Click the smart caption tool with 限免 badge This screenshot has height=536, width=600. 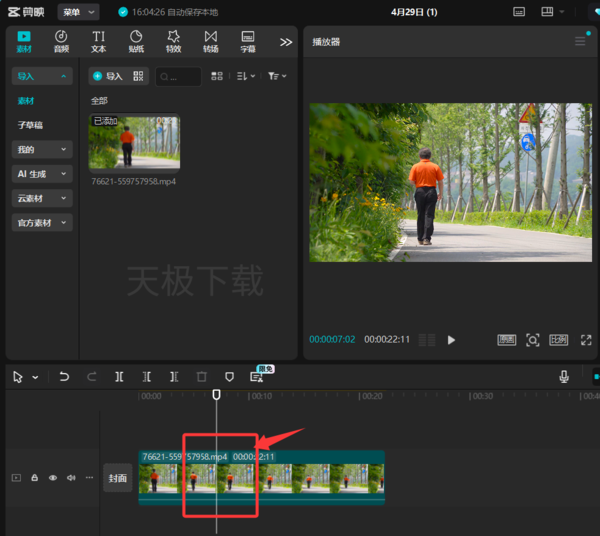click(257, 377)
